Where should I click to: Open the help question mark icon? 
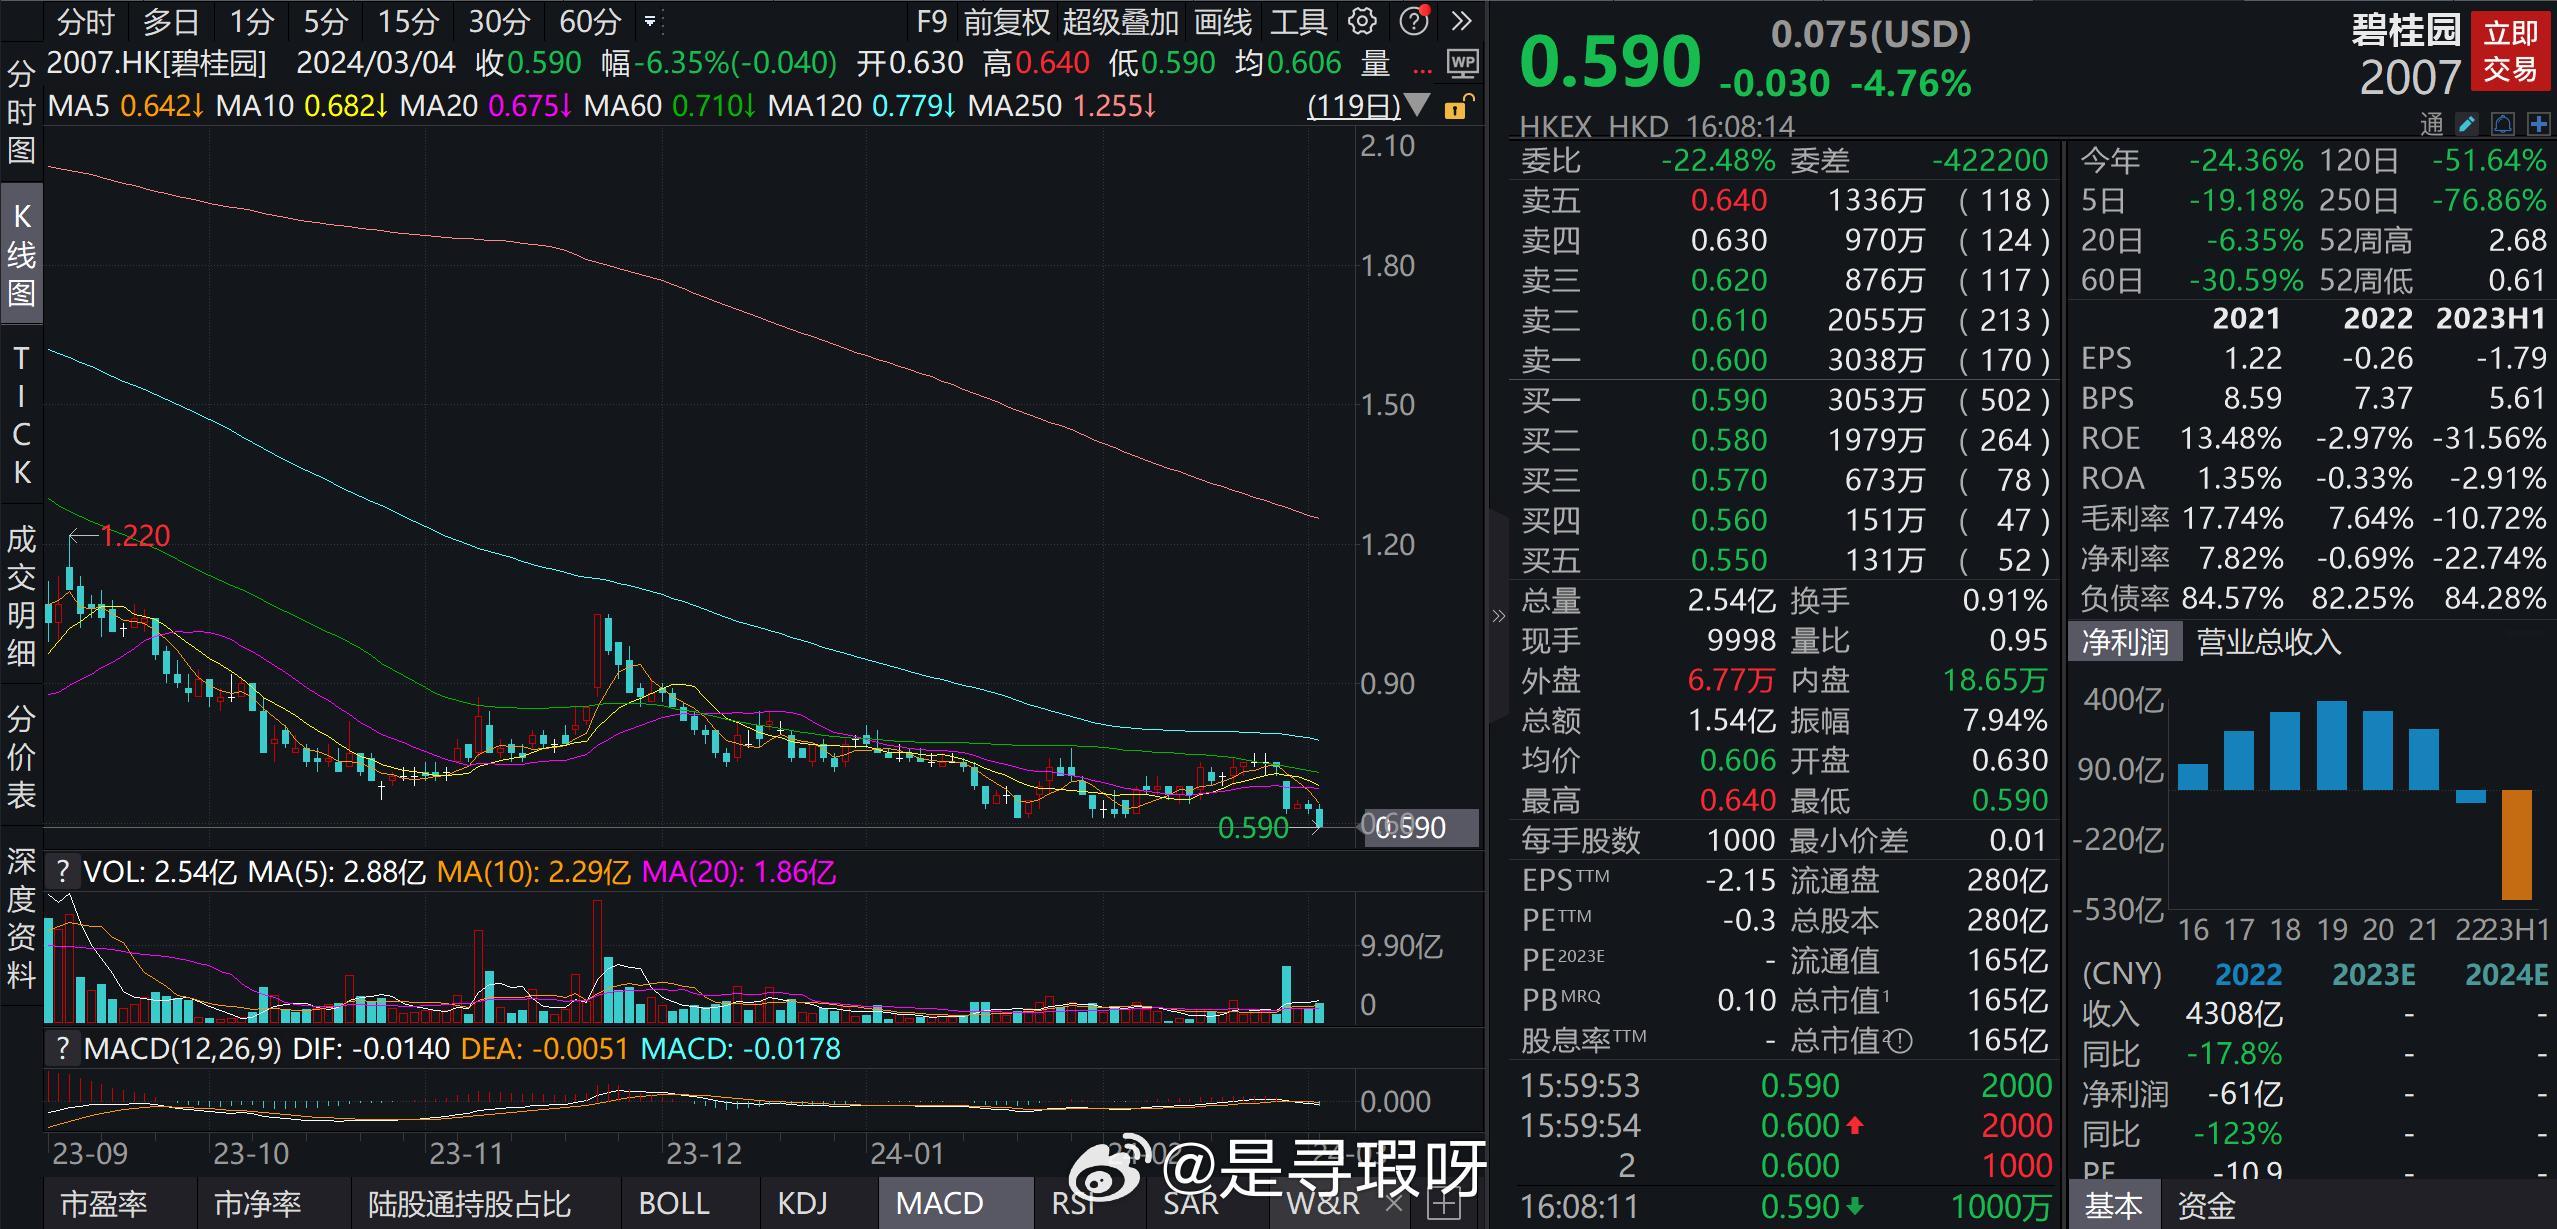coord(1414,21)
